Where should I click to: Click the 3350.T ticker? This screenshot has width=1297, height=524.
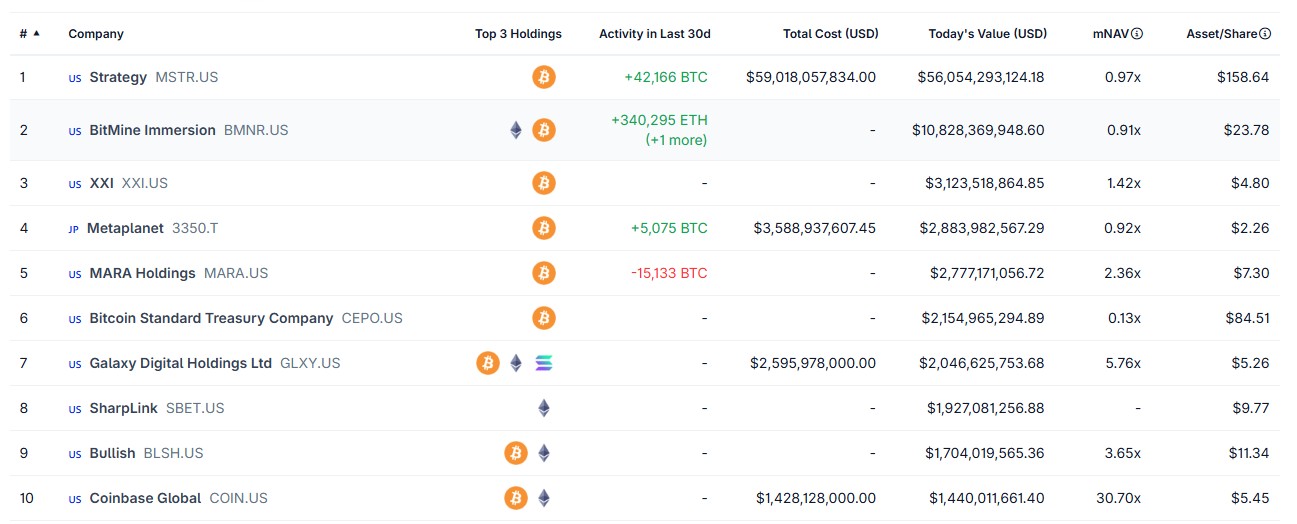pyautogui.click(x=195, y=228)
